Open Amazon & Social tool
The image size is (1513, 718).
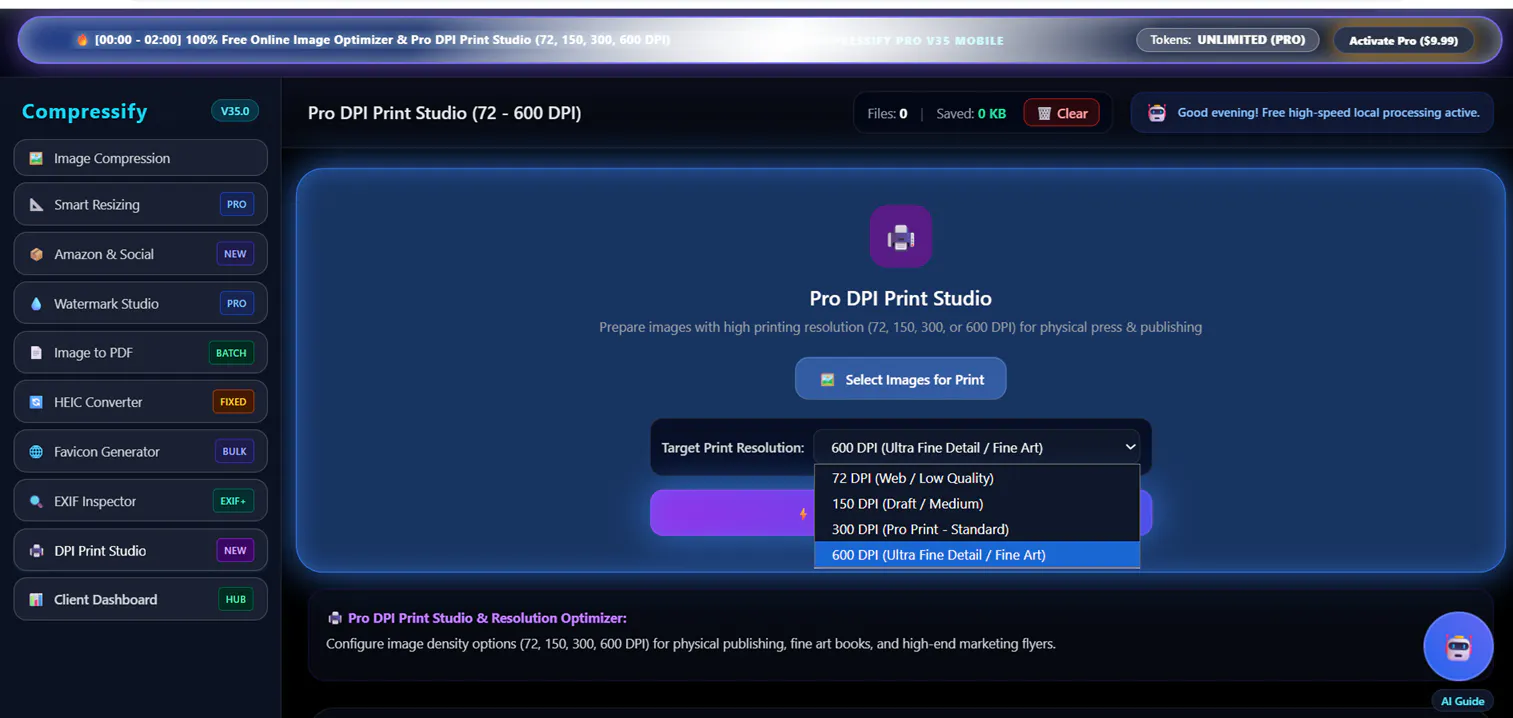141,254
